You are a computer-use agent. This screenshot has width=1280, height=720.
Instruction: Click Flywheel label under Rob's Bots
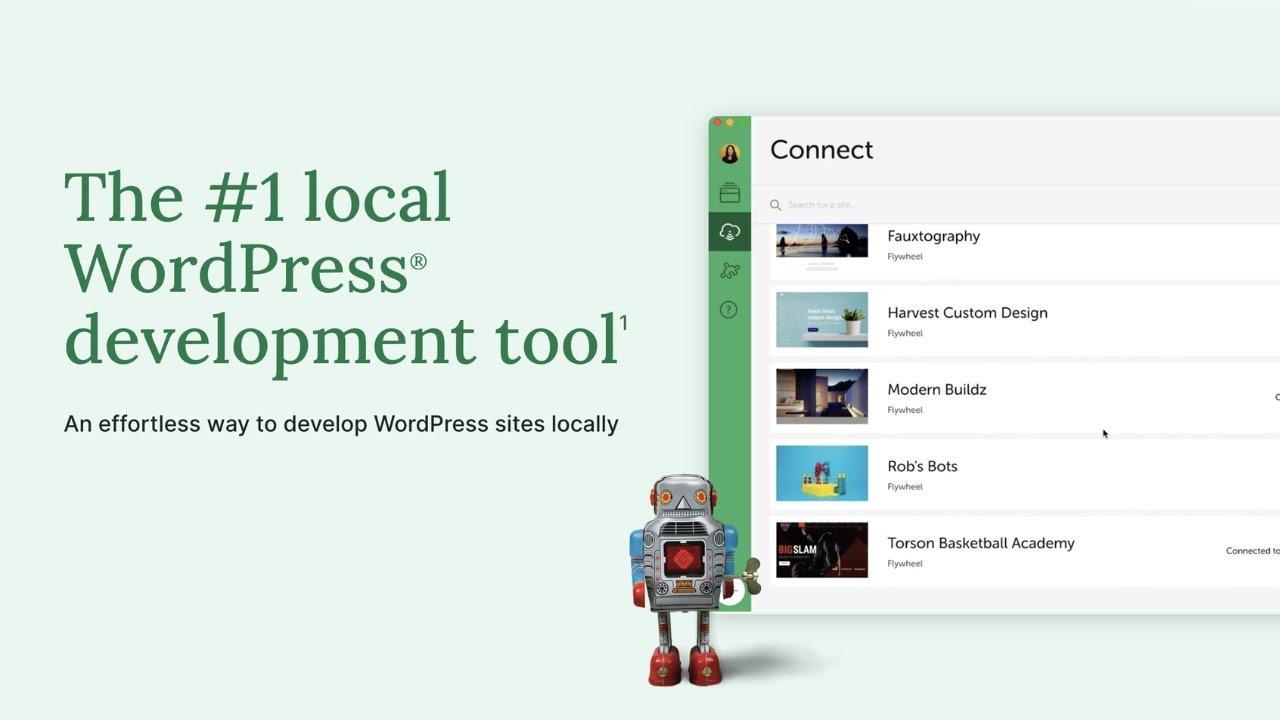[905, 487]
